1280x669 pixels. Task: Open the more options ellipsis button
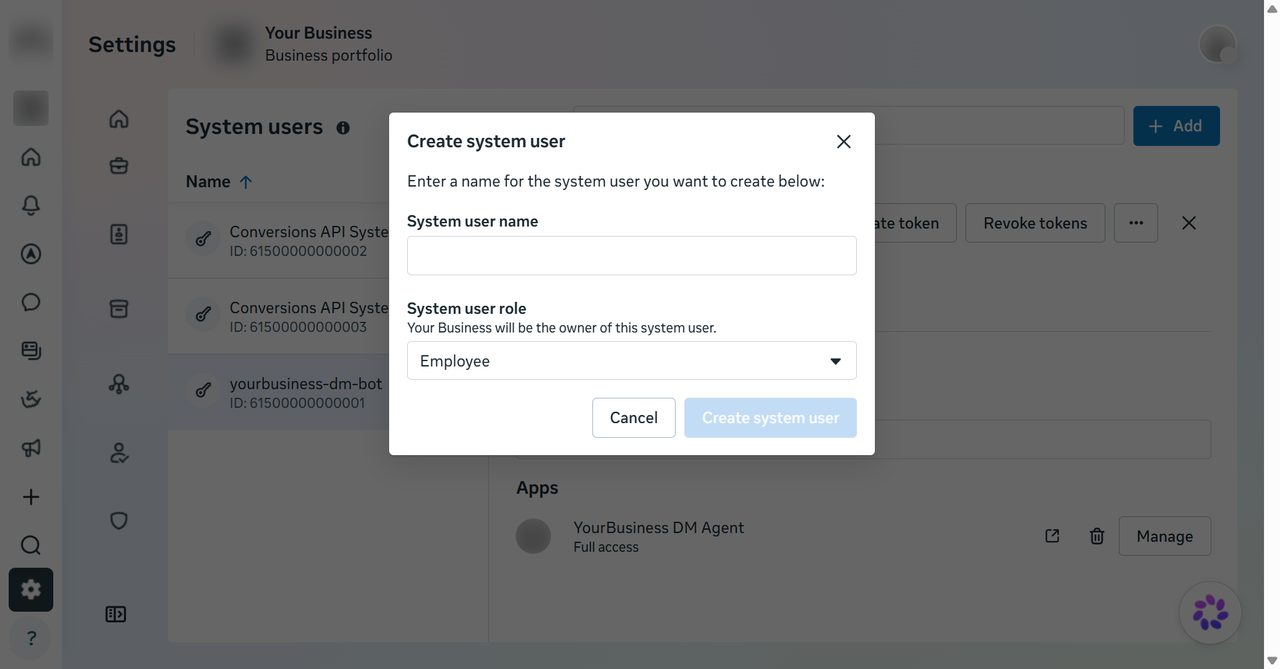click(x=1136, y=223)
